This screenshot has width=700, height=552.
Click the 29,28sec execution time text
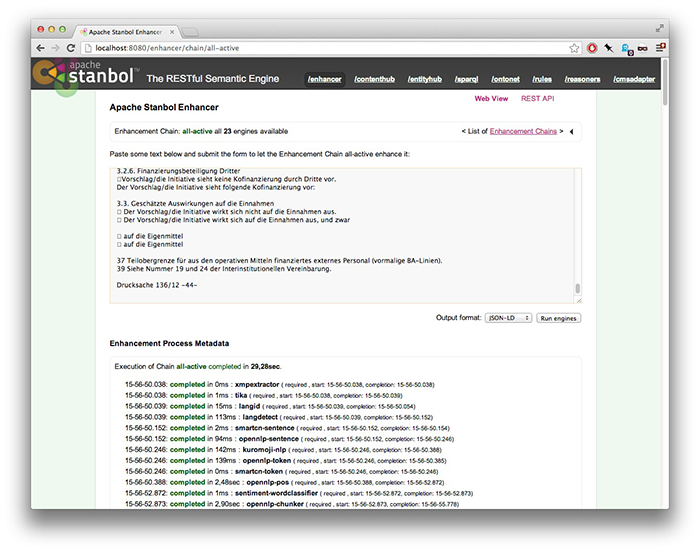266,367
